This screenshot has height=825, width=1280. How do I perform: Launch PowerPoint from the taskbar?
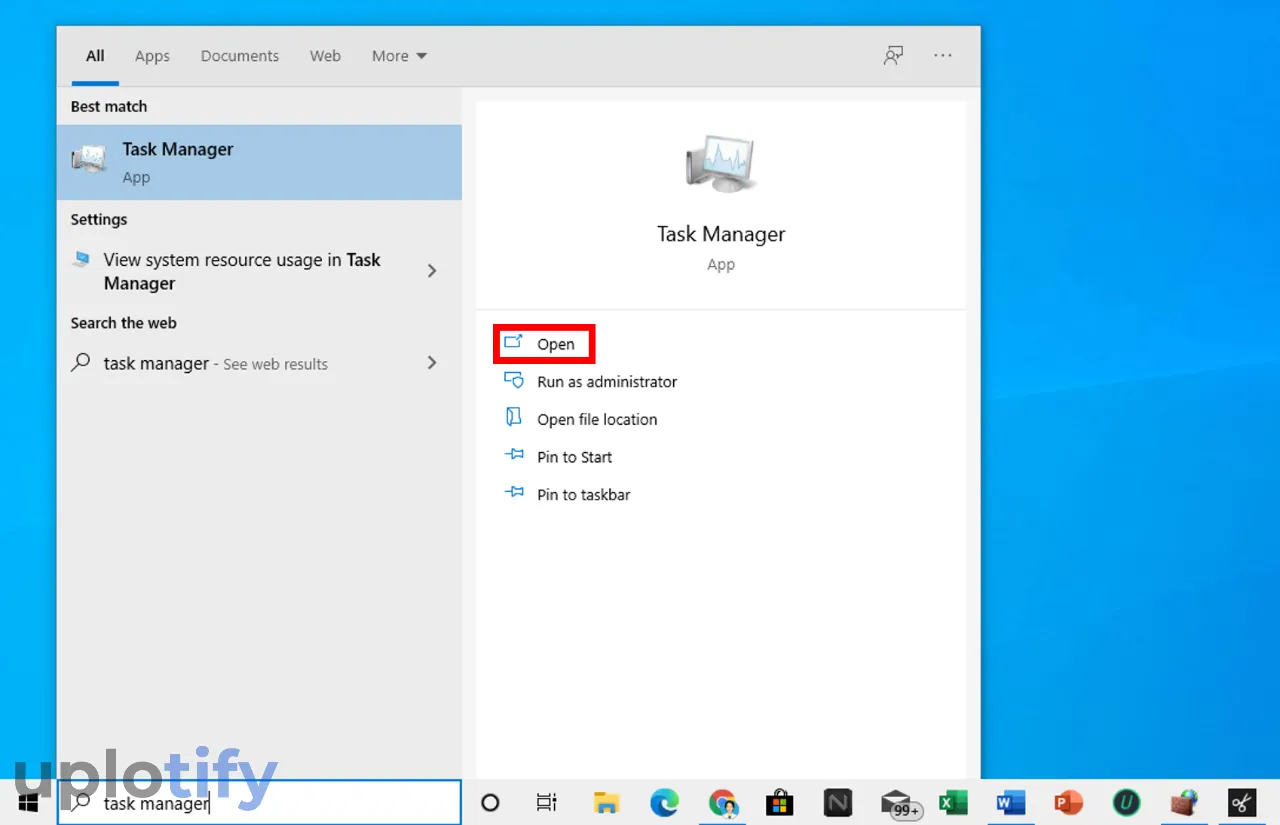[1069, 802]
